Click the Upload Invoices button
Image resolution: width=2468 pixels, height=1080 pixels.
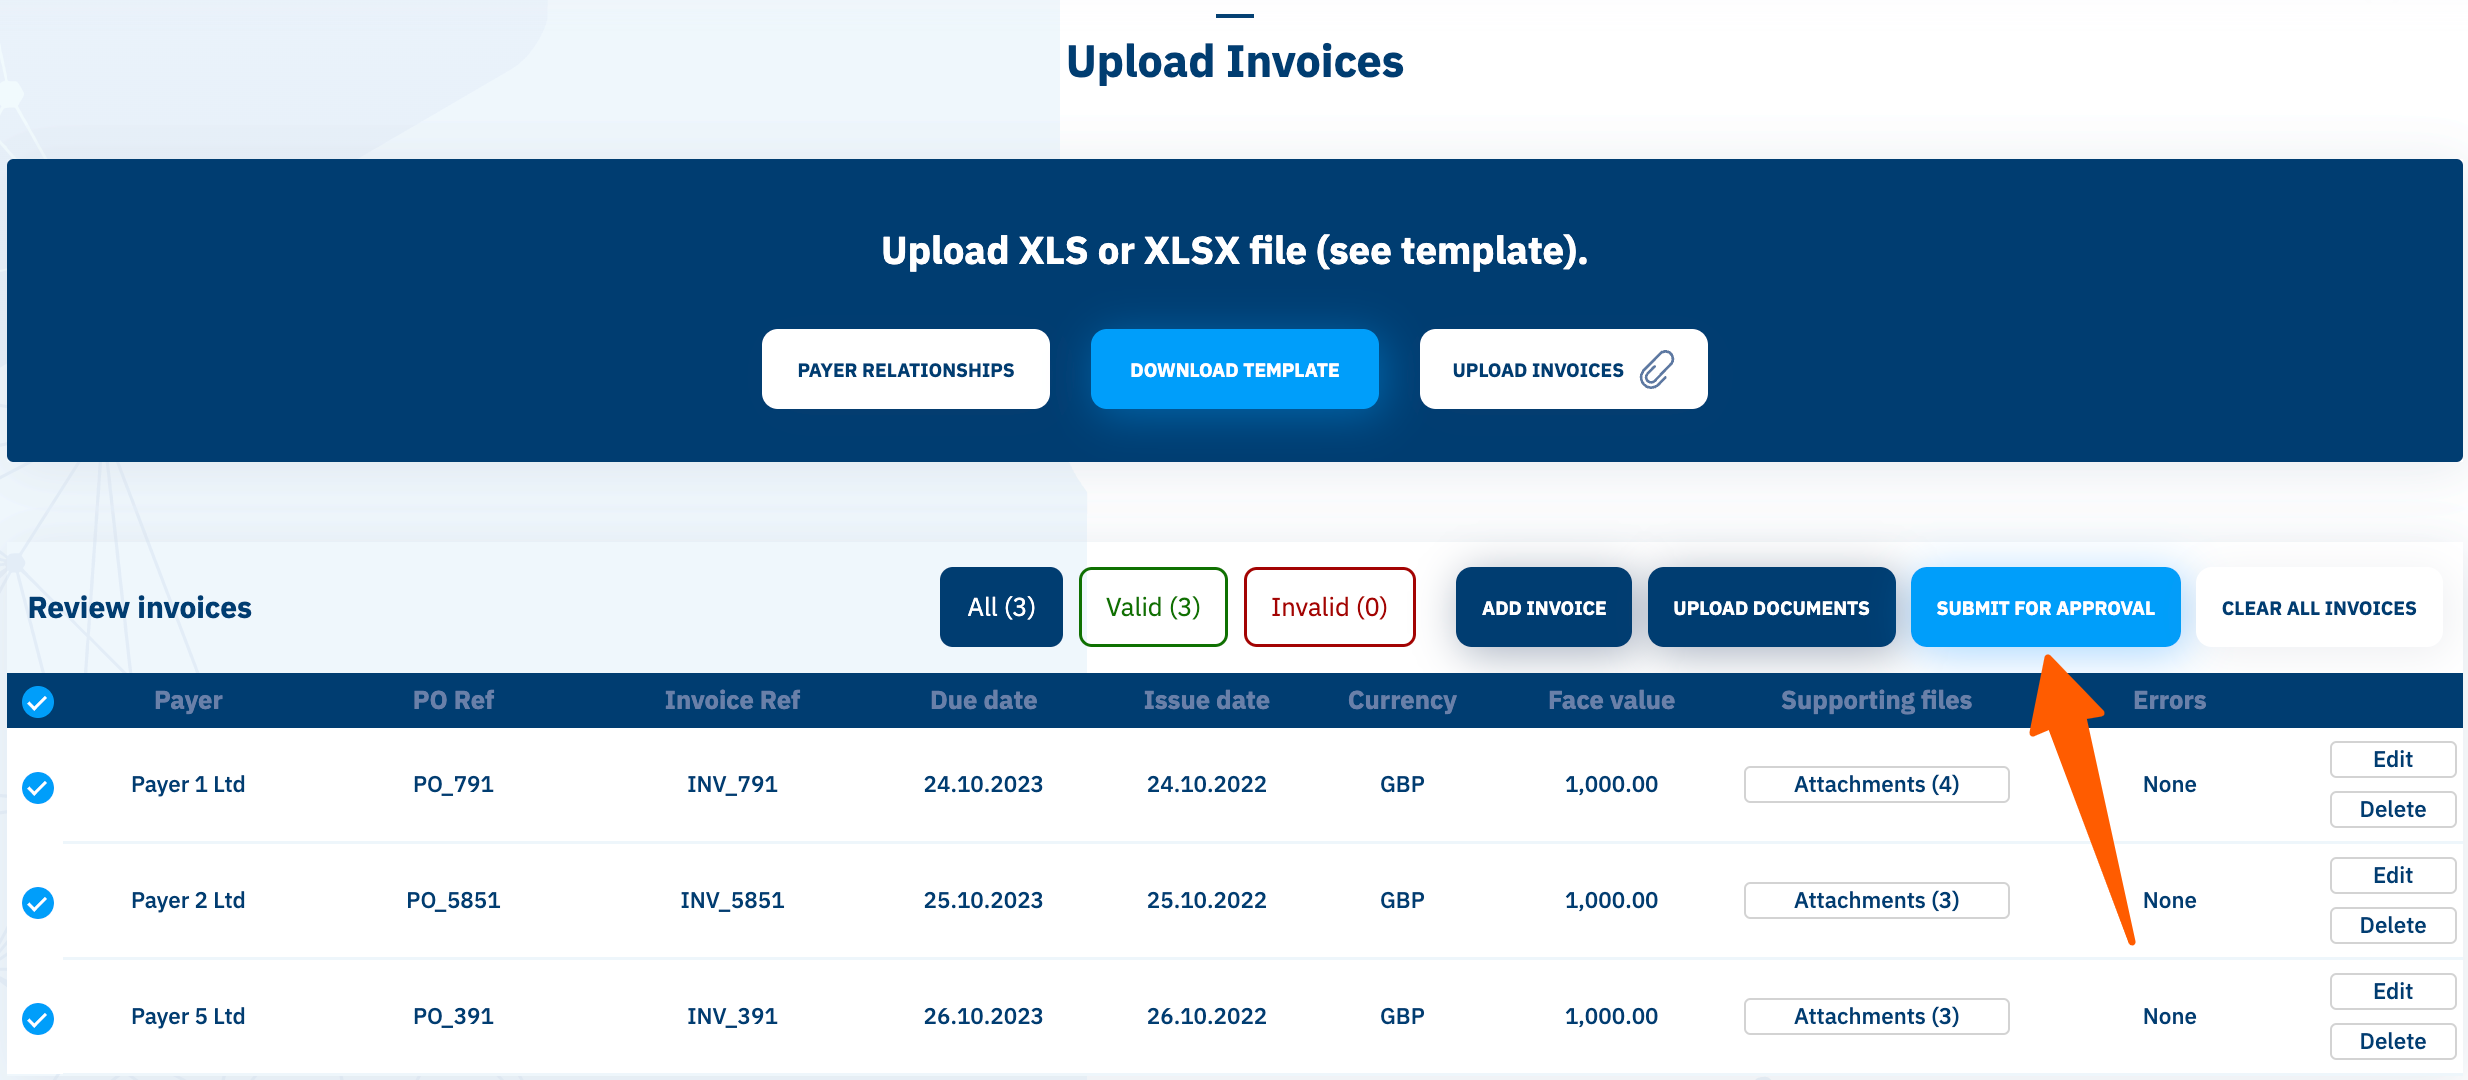pos(1564,369)
